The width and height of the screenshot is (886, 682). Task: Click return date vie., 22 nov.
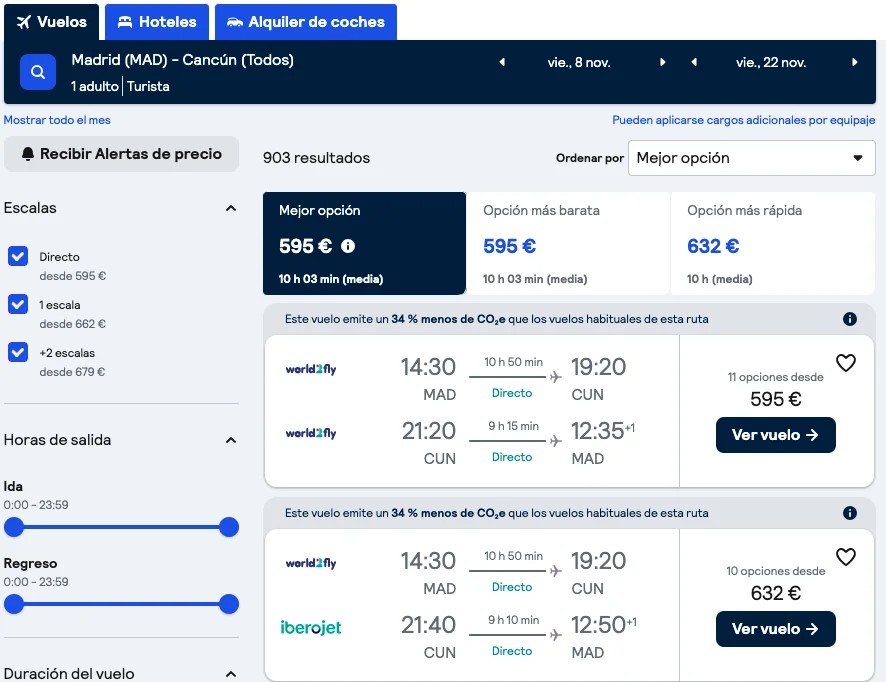point(771,62)
